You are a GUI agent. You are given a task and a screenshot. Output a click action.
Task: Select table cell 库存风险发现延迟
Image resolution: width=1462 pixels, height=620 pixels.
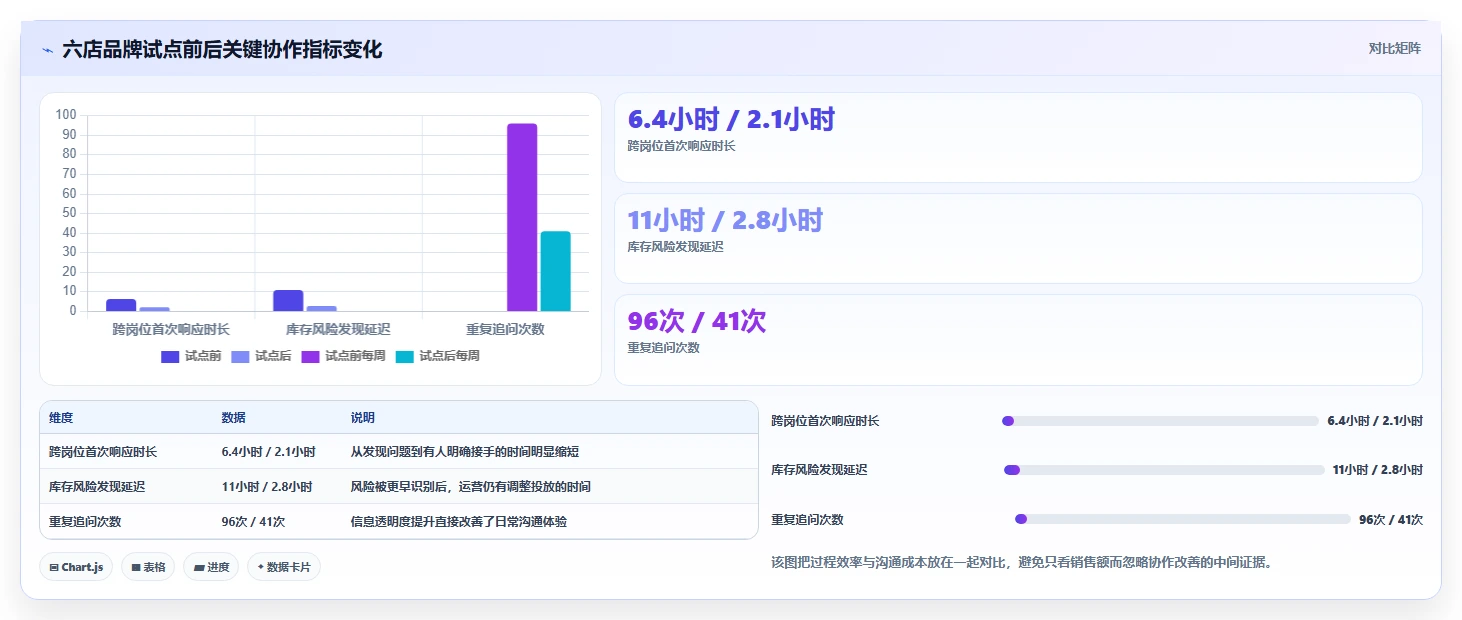click(x=97, y=487)
